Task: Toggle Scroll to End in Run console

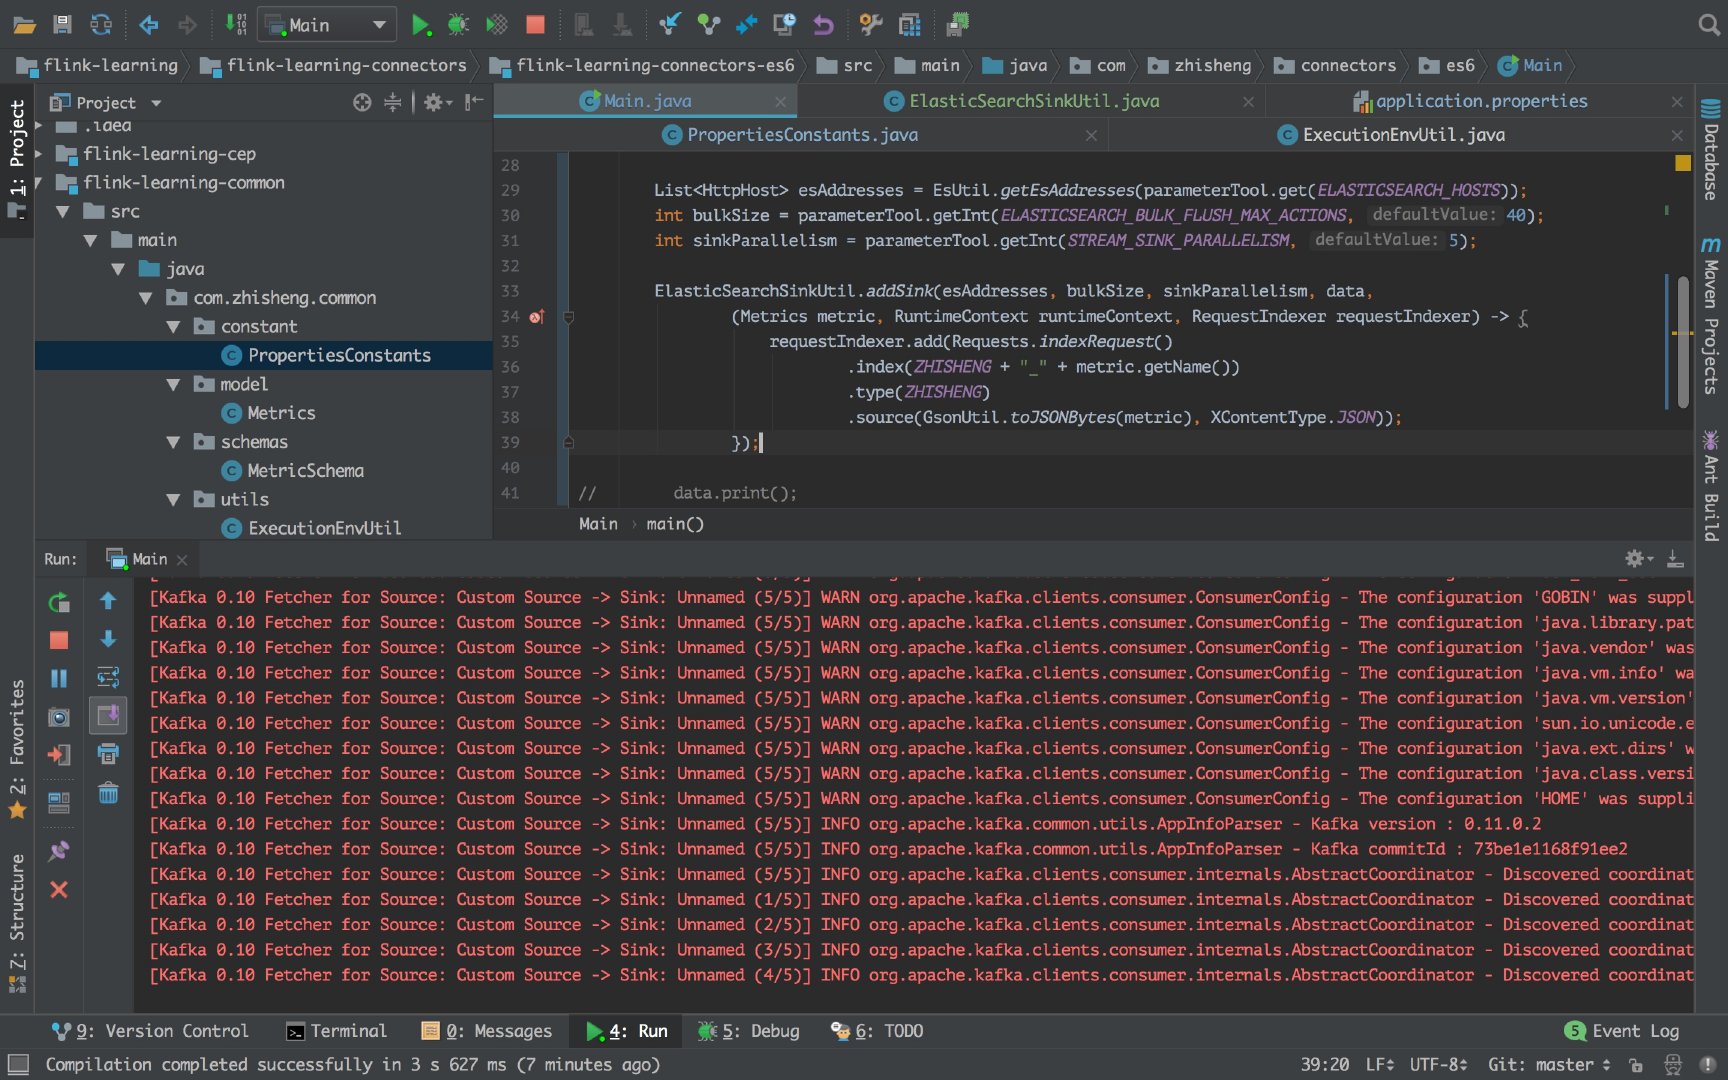Action: coord(108,715)
